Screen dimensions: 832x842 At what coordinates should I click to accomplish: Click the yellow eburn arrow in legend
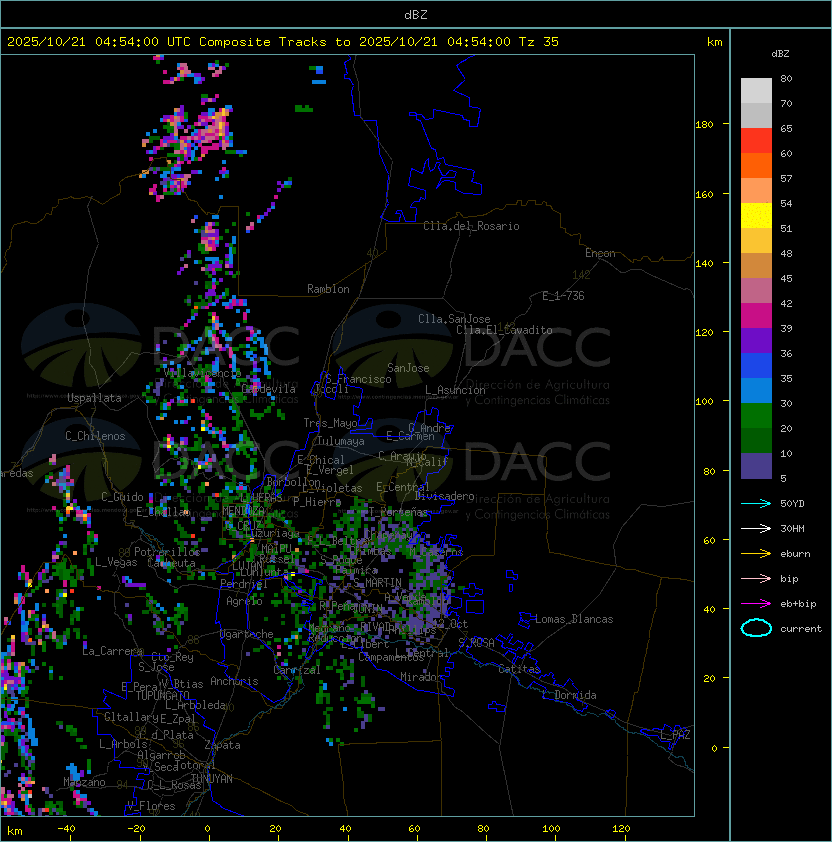[756, 554]
